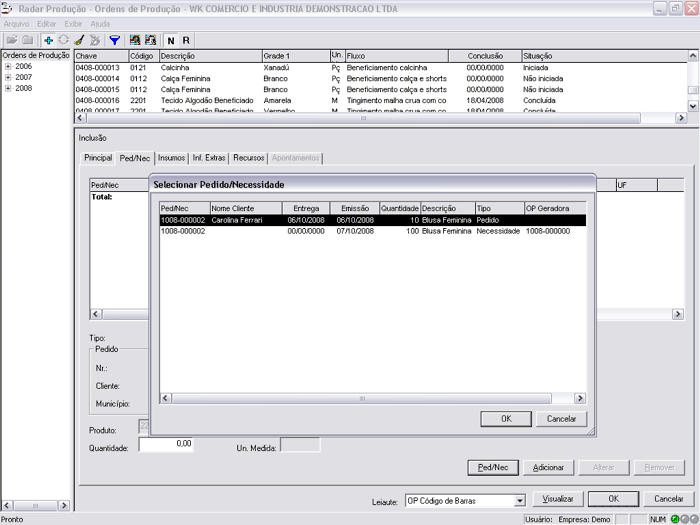
Task: Expand the 2006 tree node
Action: (x=8, y=66)
